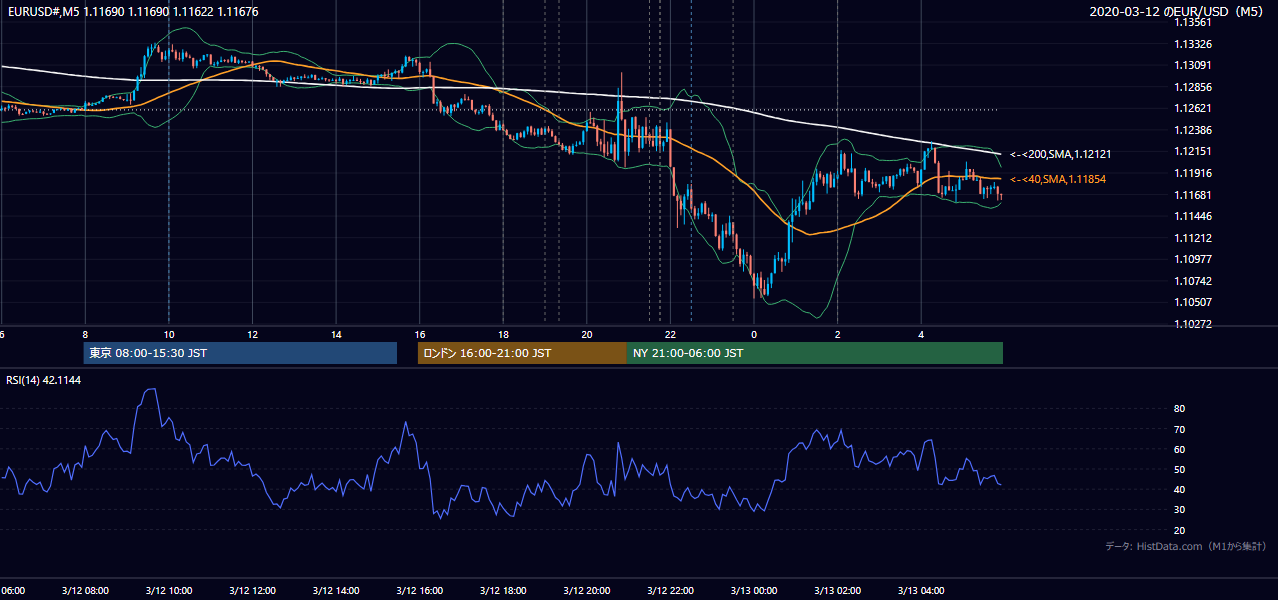The height and width of the screenshot is (600, 1278).
Task: Click price axis value 1.10977
Action: [x=1193, y=260]
